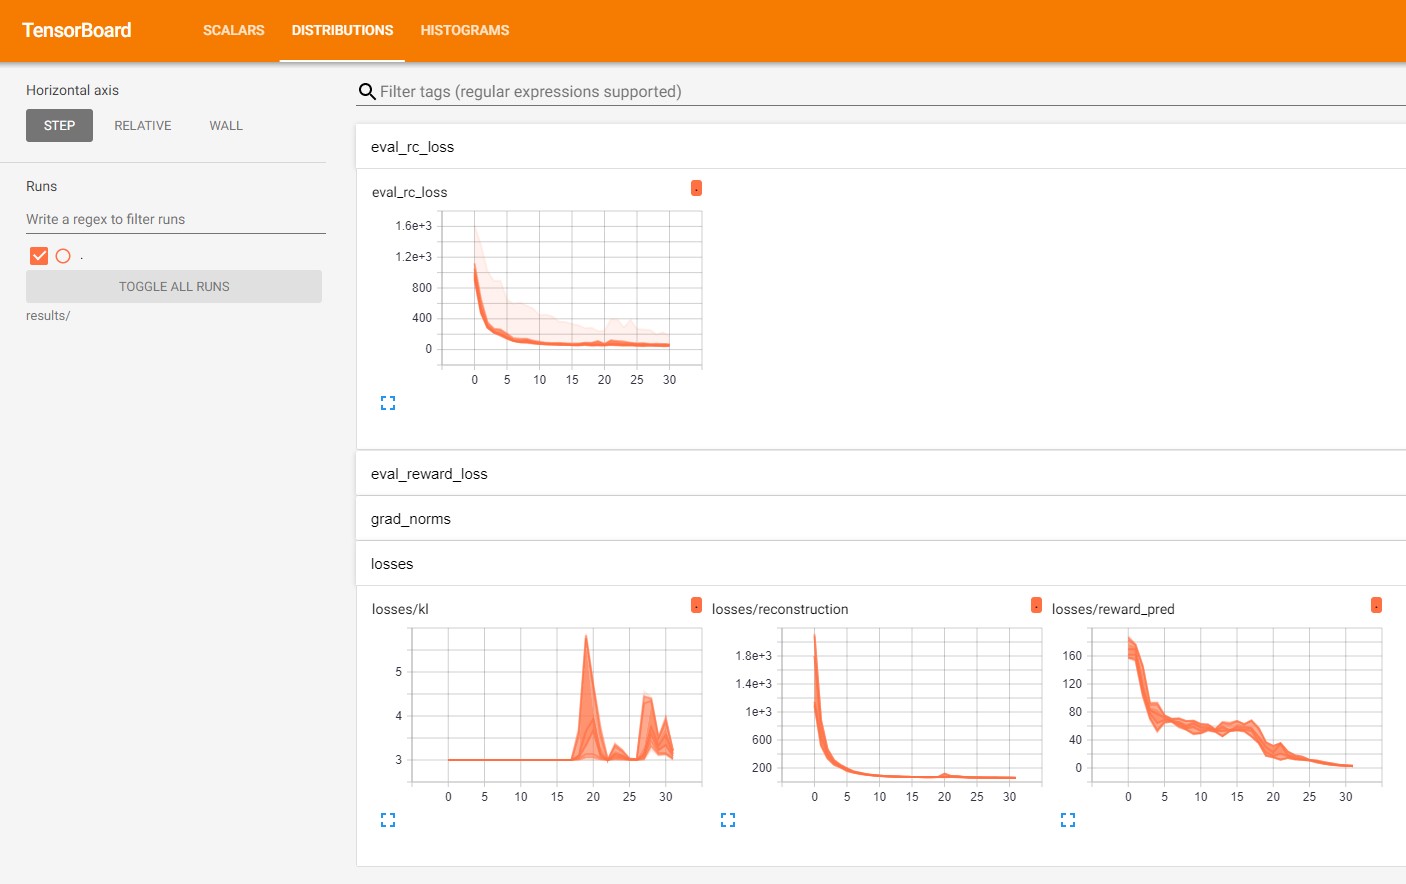This screenshot has height=884, width=1406.
Task: Expand the grad_norms section
Action: point(881,519)
